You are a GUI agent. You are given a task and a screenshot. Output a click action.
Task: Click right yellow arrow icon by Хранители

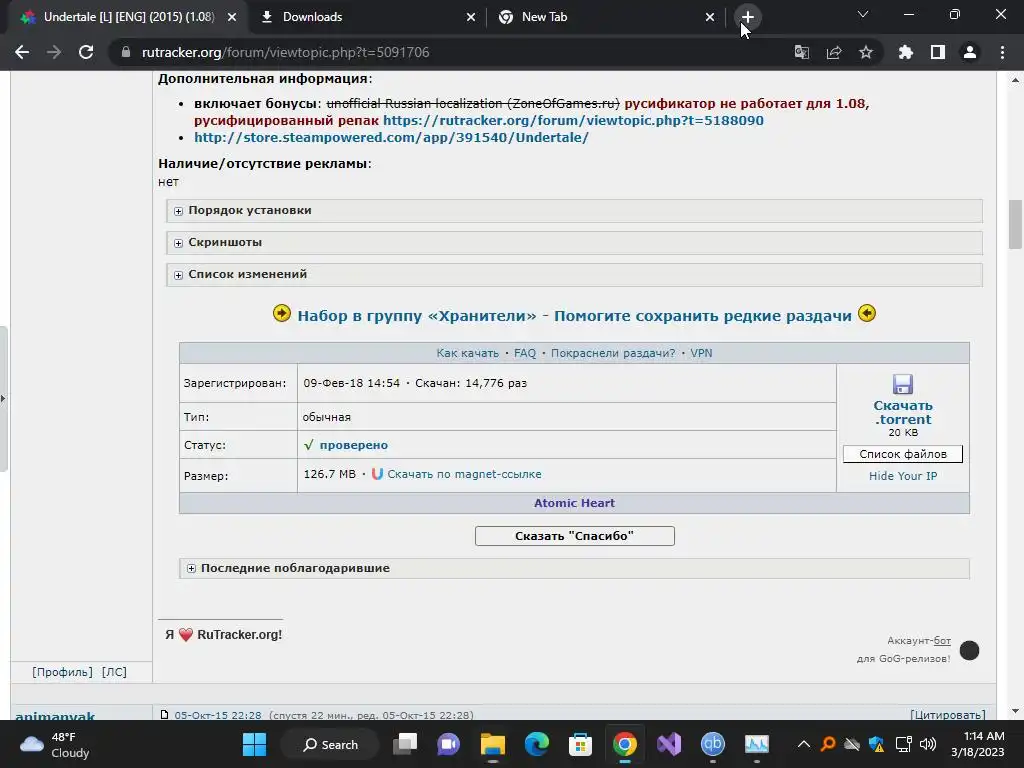pyautogui.click(x=867, y=313)
